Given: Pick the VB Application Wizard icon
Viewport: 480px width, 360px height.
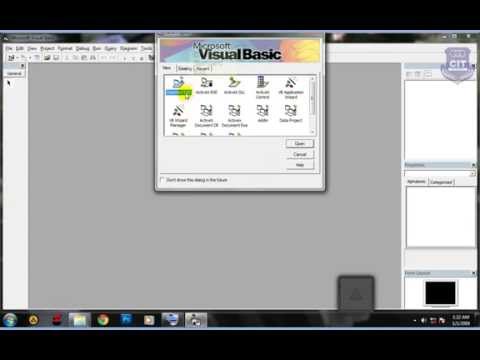Looking at the screenshot, I should pos(291,88).
